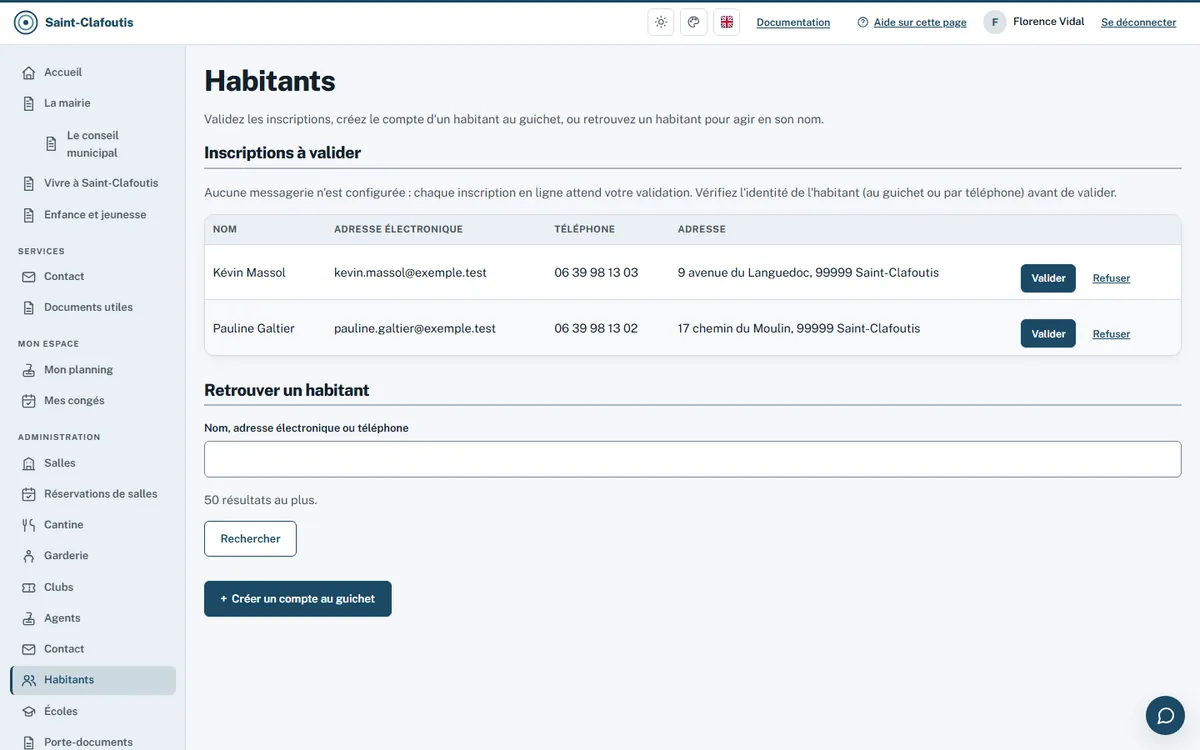Click the Écoles graduation cap icon

click(x=29, y=712)
